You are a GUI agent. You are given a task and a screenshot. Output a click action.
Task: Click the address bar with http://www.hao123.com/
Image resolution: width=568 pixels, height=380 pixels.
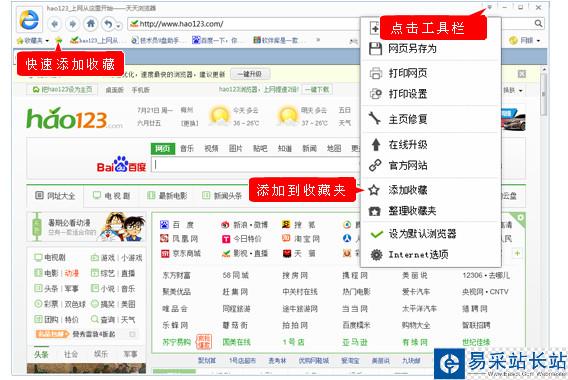pyautogui.click(x=243, y=24)
